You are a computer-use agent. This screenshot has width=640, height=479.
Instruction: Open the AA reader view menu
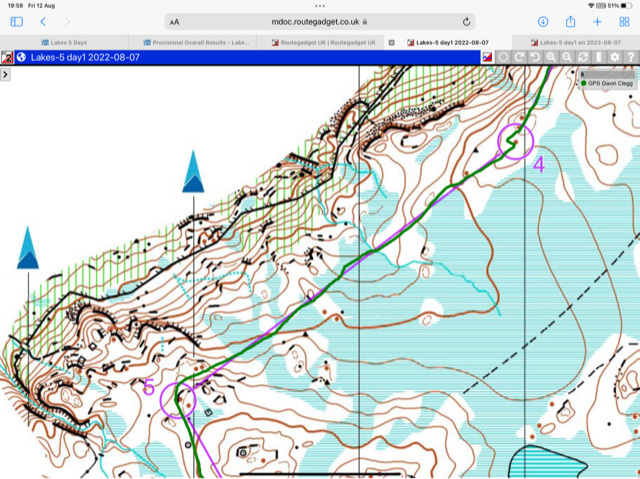[x=175, y=21]
